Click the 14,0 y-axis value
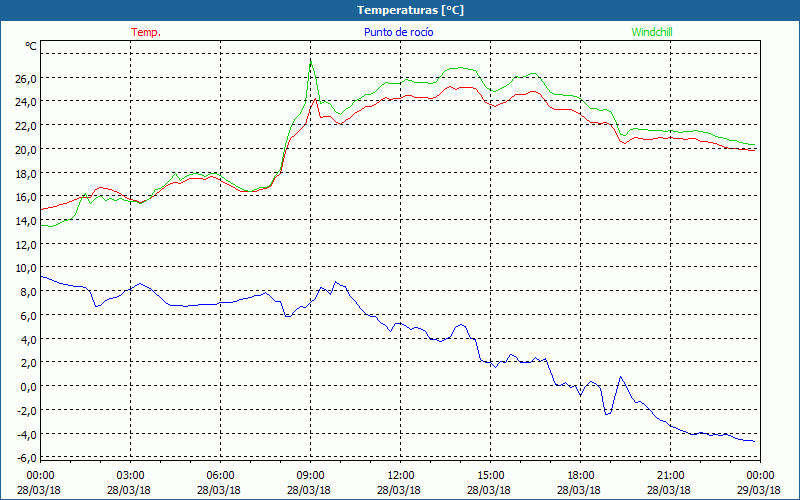 [x=25, y=221]
